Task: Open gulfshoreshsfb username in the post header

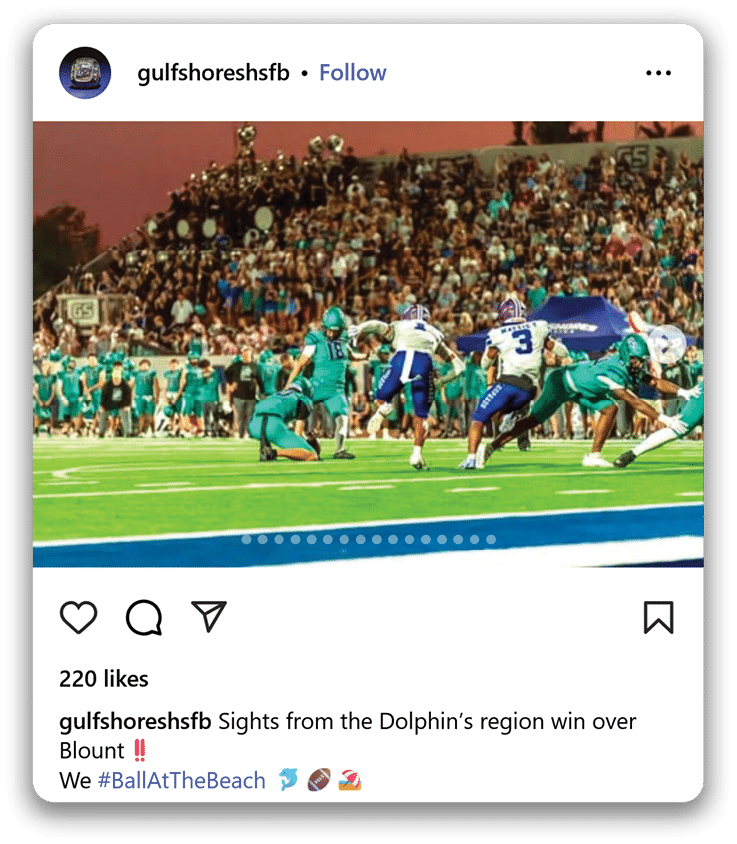Action: pos(213,73)
